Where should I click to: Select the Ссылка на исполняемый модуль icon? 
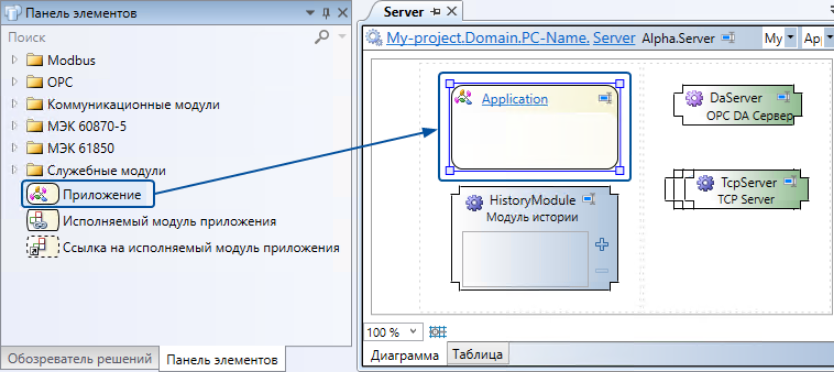(x=42, y=247)
